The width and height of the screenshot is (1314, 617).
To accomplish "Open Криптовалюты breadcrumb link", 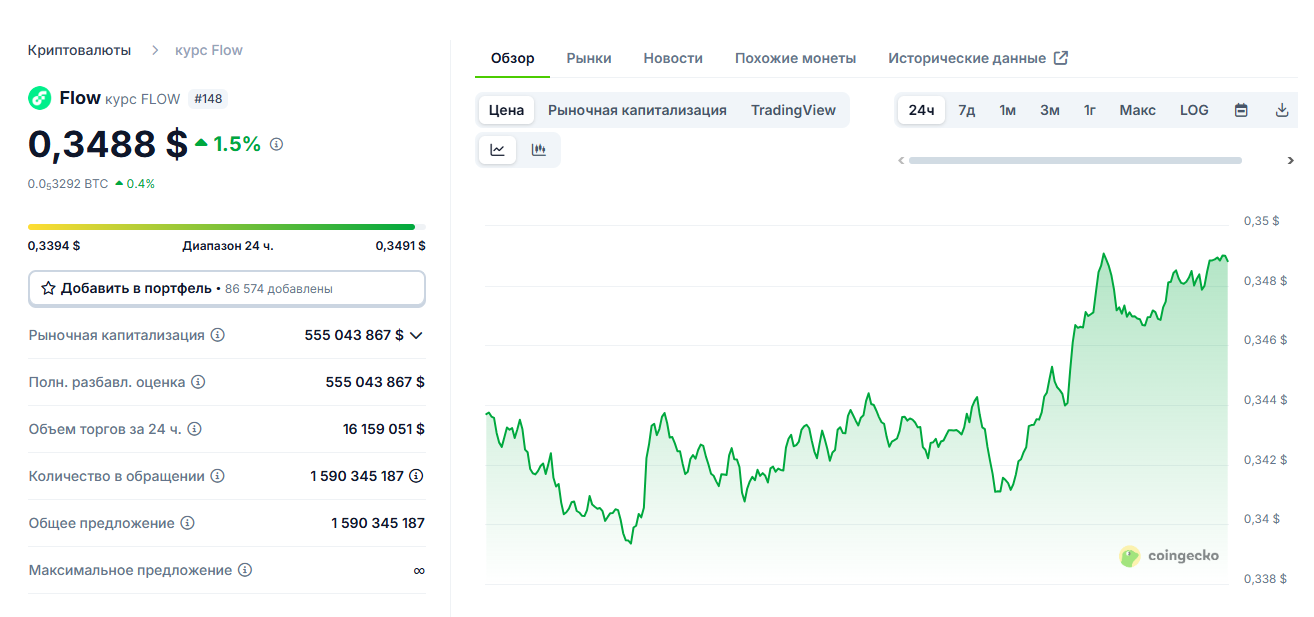I will click(79, 50).
